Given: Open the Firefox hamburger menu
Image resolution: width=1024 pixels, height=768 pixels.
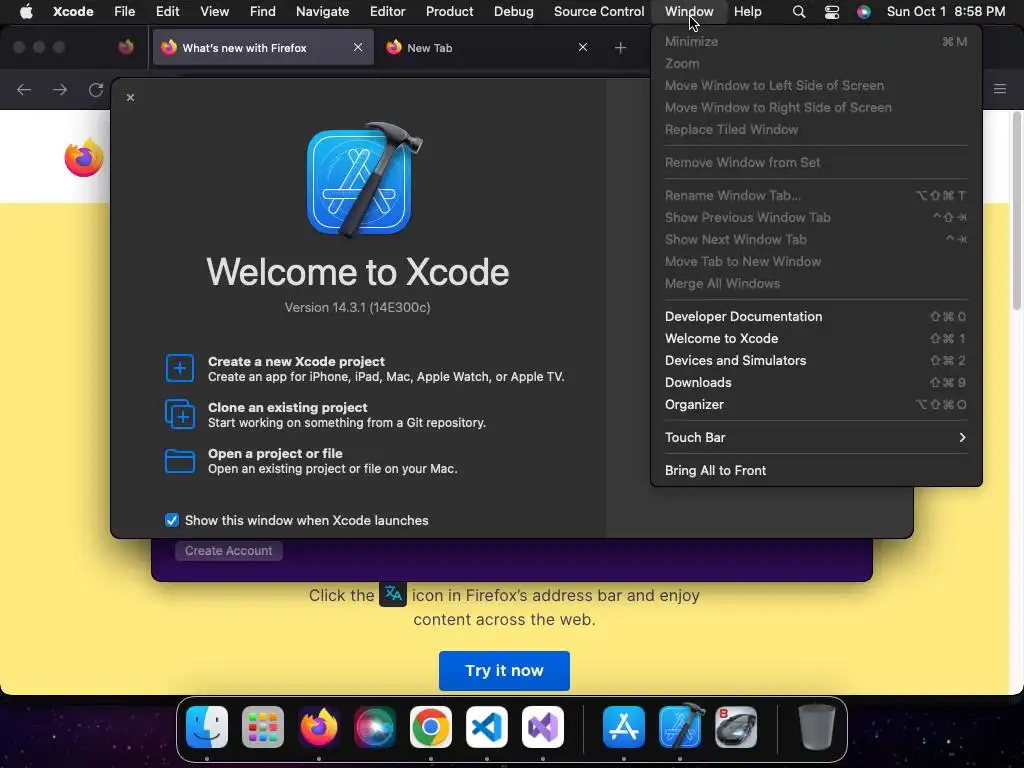Looking at the screenshot, I should pyautogui.click(x=1000, y=89).
